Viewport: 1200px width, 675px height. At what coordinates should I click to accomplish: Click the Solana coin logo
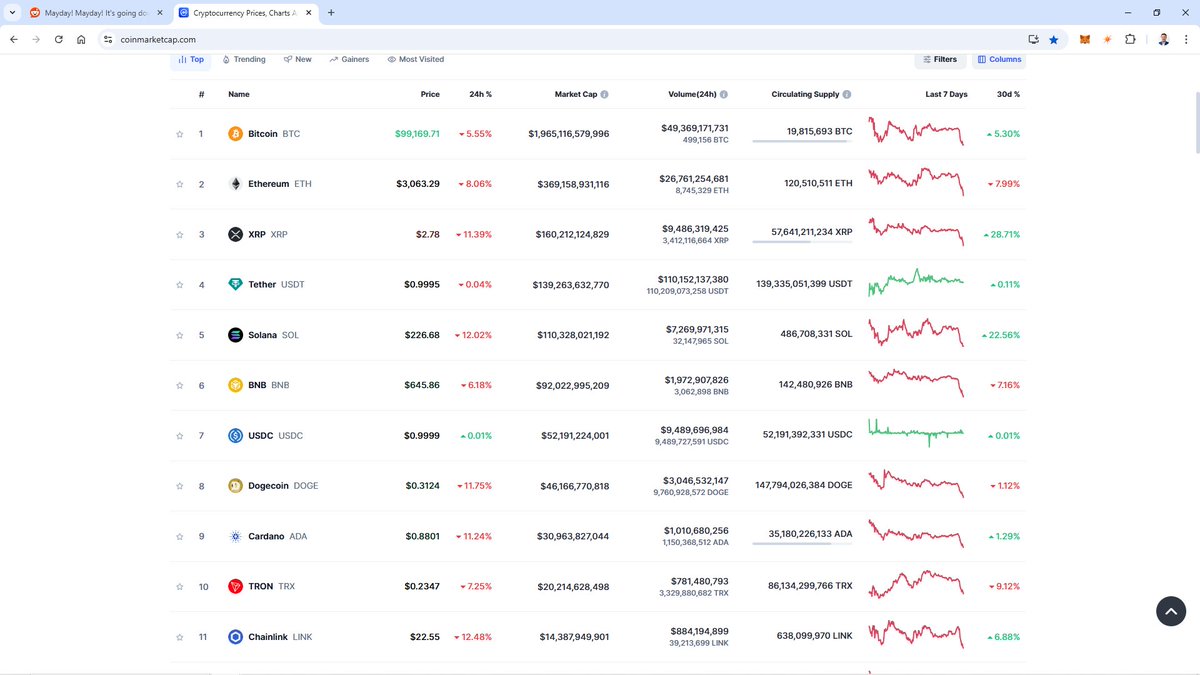coord(236,335)
